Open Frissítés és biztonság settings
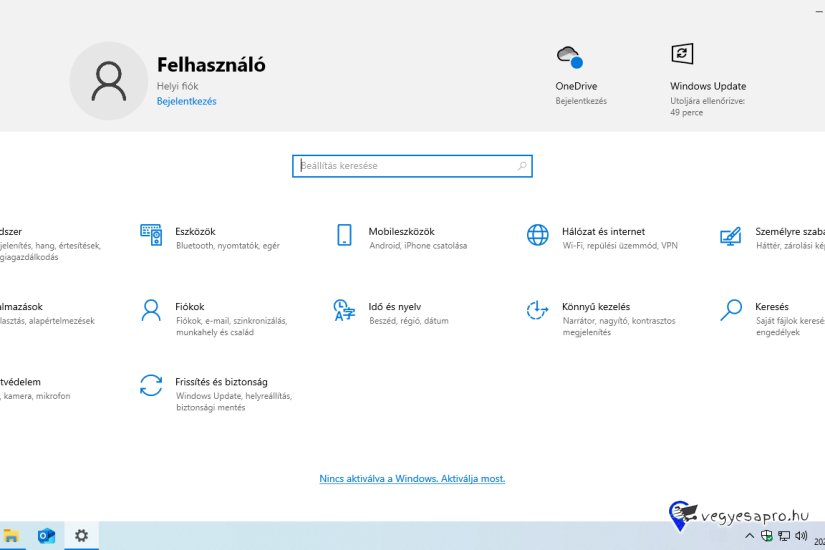The width and height of the screenshot is (825, 550). (x=221, y=382)
